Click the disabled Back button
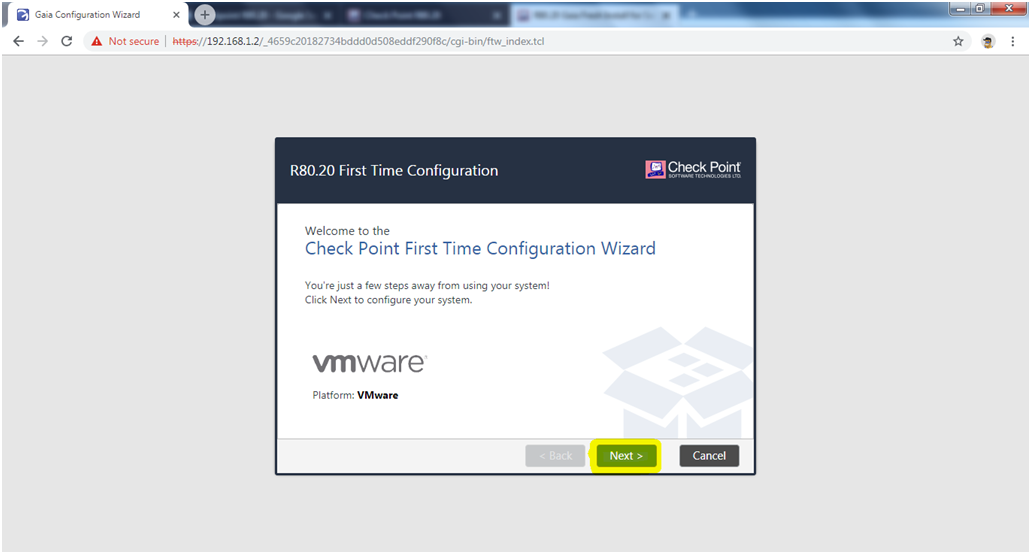 [555, 455]
